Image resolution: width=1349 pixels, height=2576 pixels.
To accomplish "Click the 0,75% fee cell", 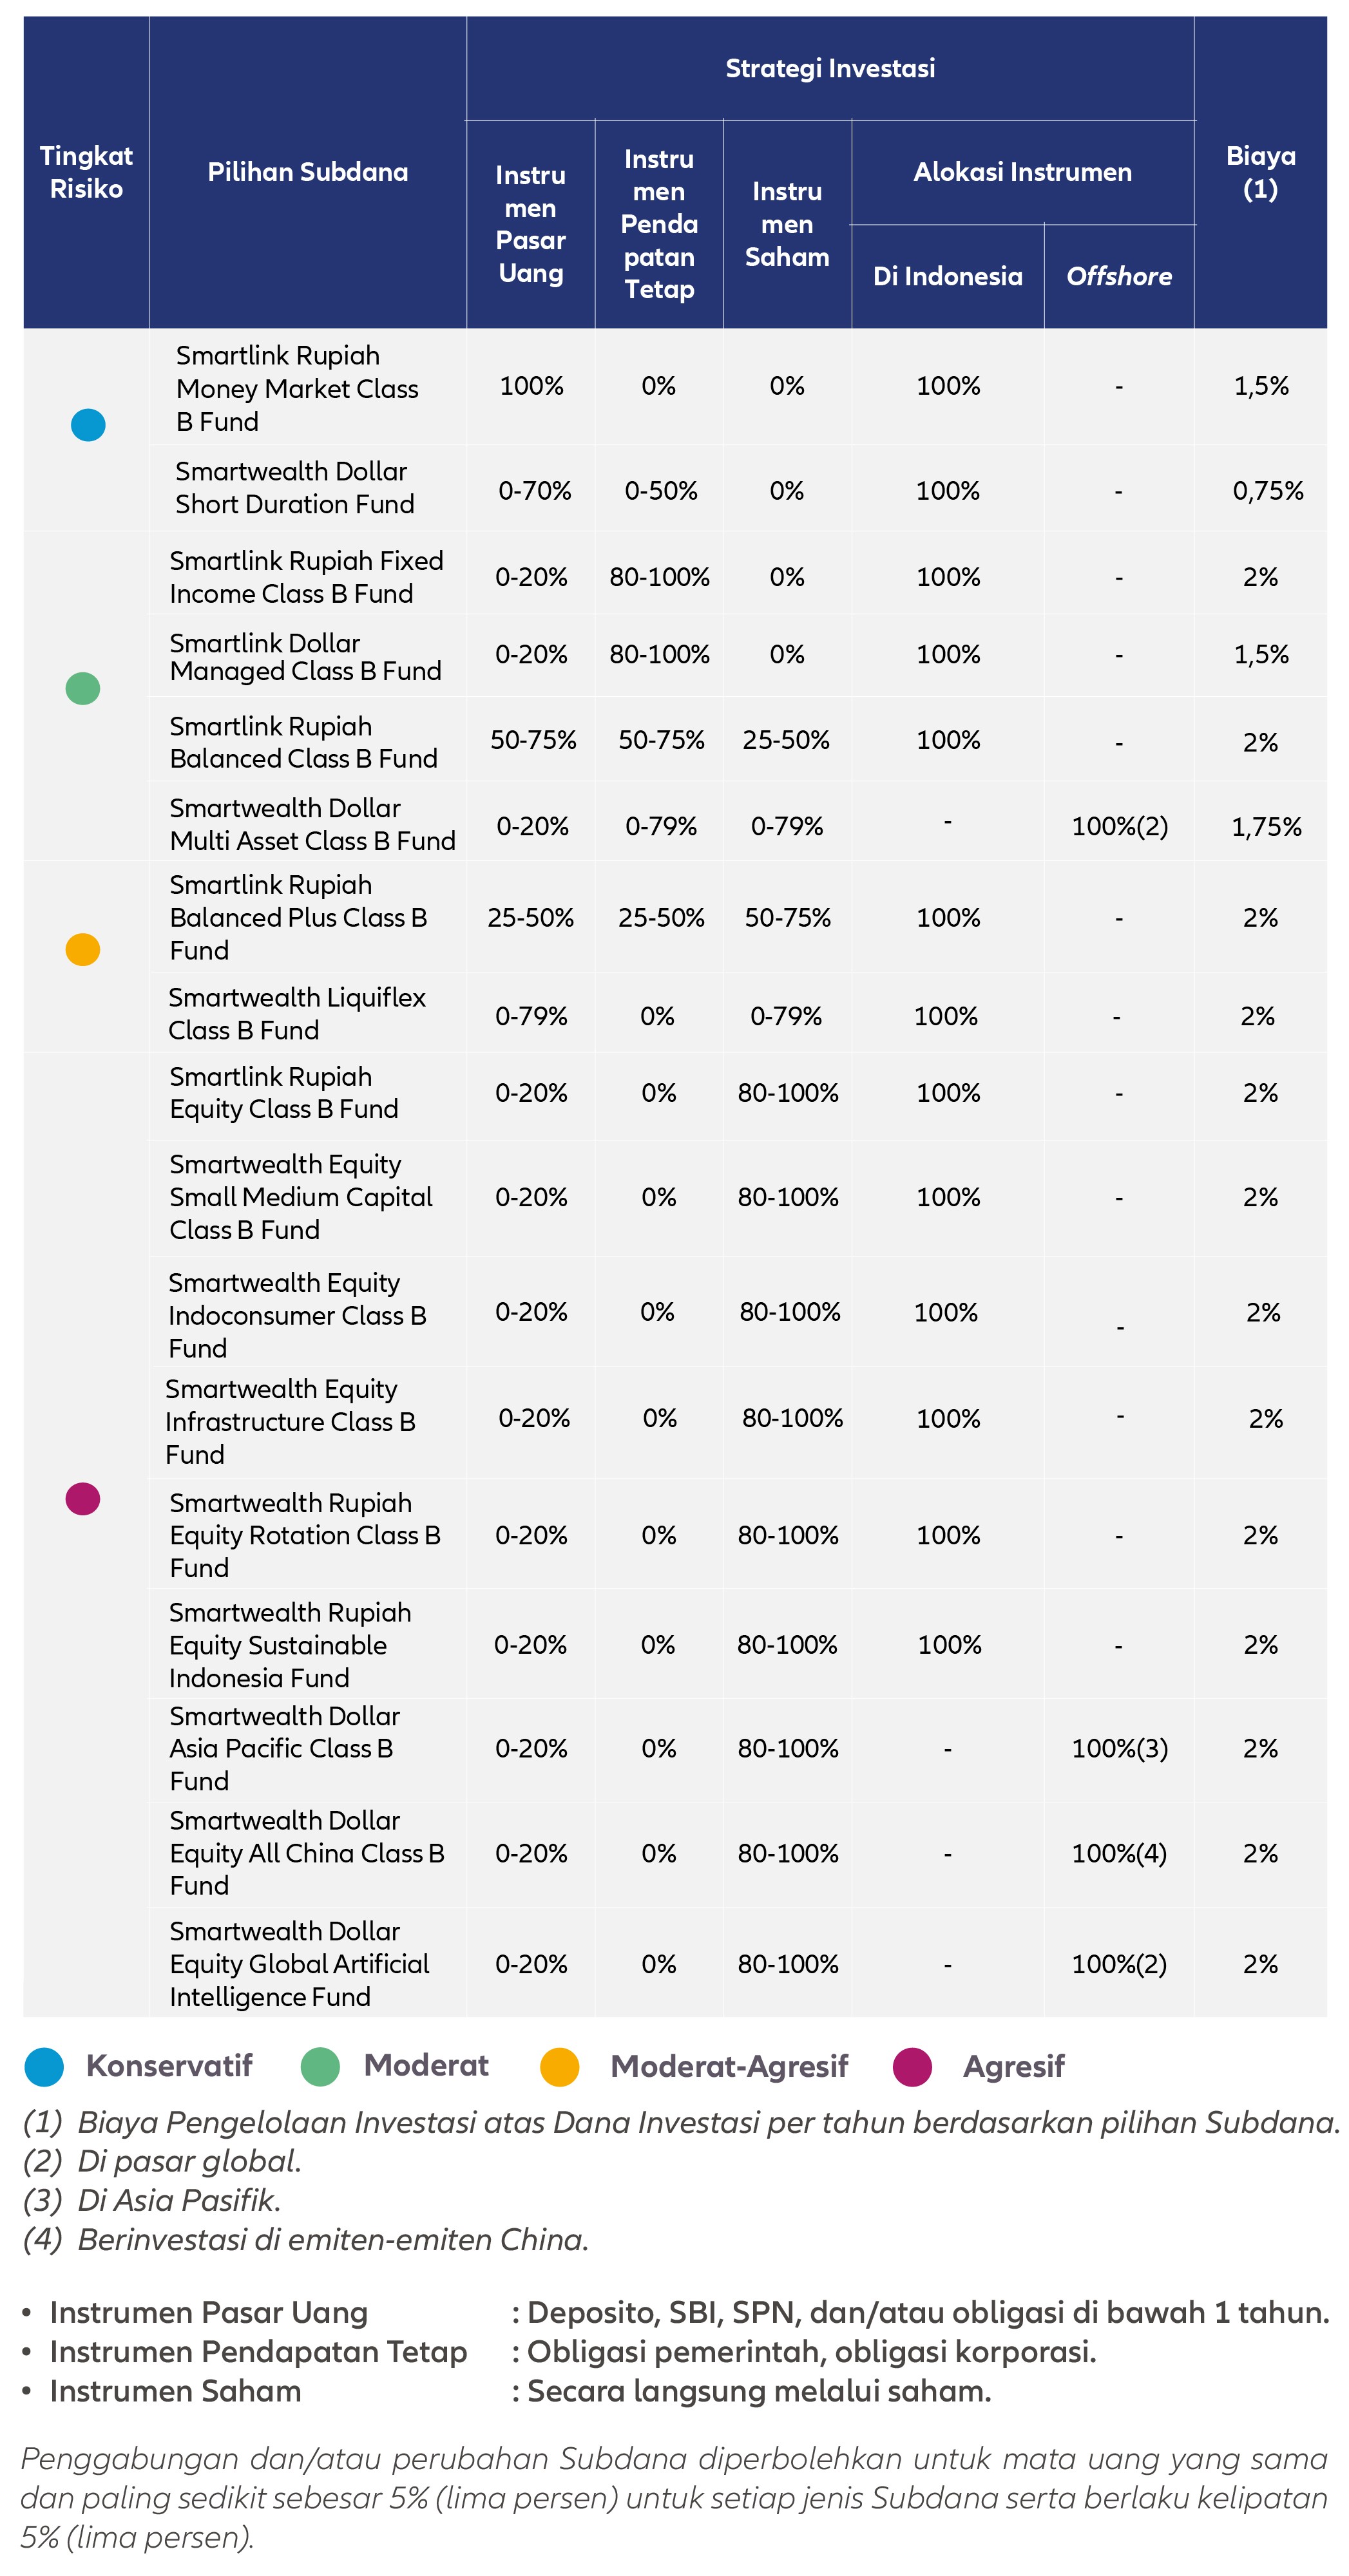I will point(1267,491).
